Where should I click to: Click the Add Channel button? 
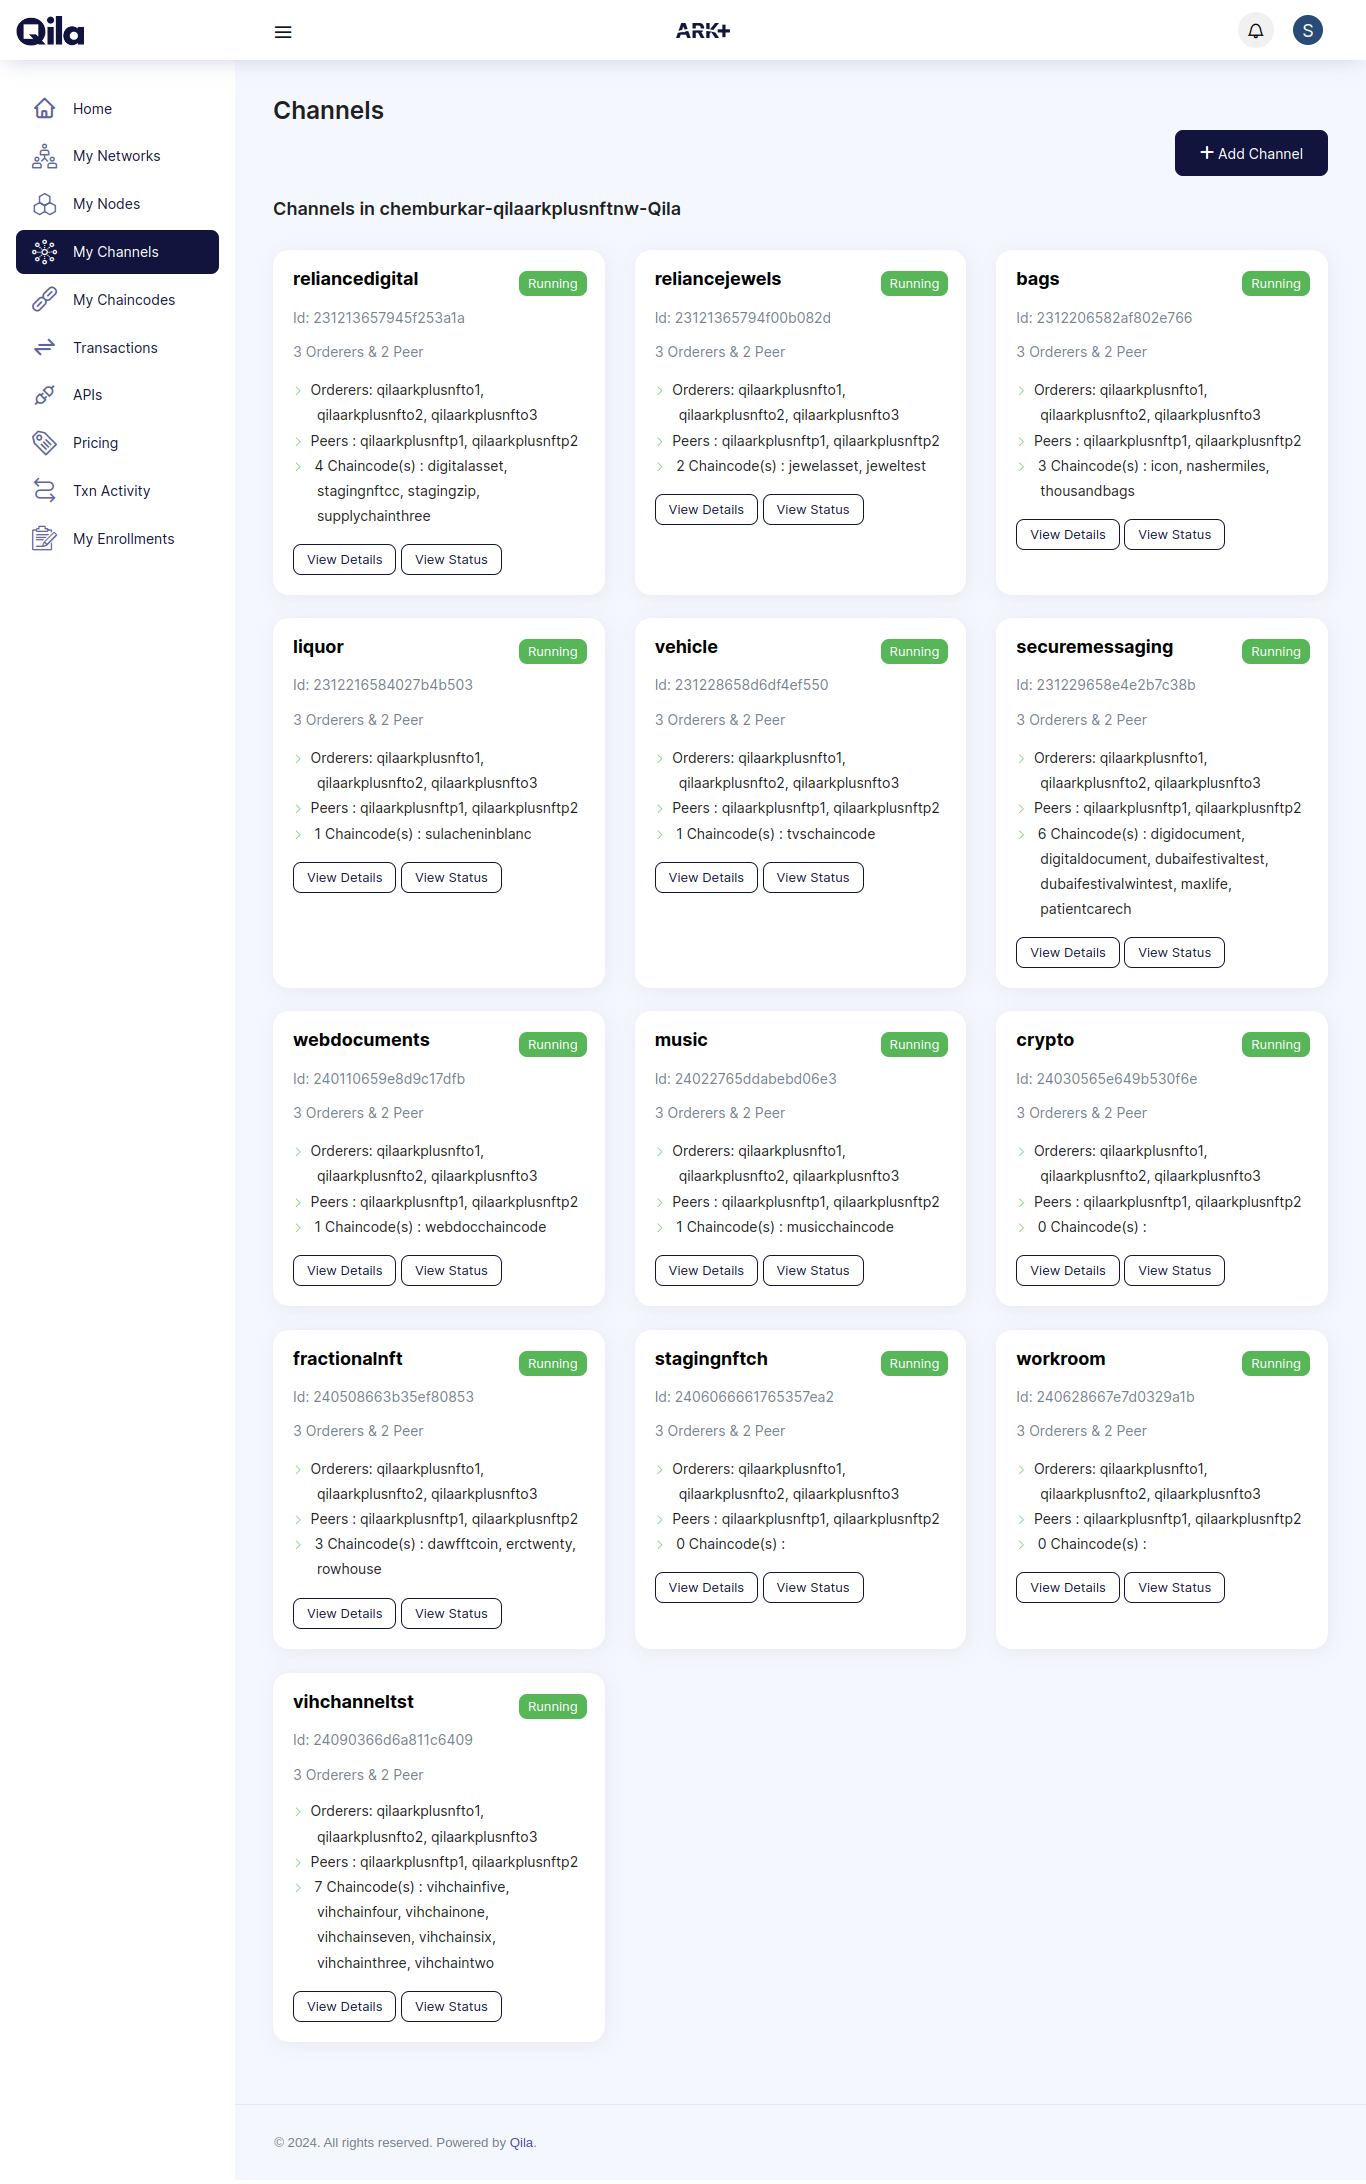(x=1251, y=153)
